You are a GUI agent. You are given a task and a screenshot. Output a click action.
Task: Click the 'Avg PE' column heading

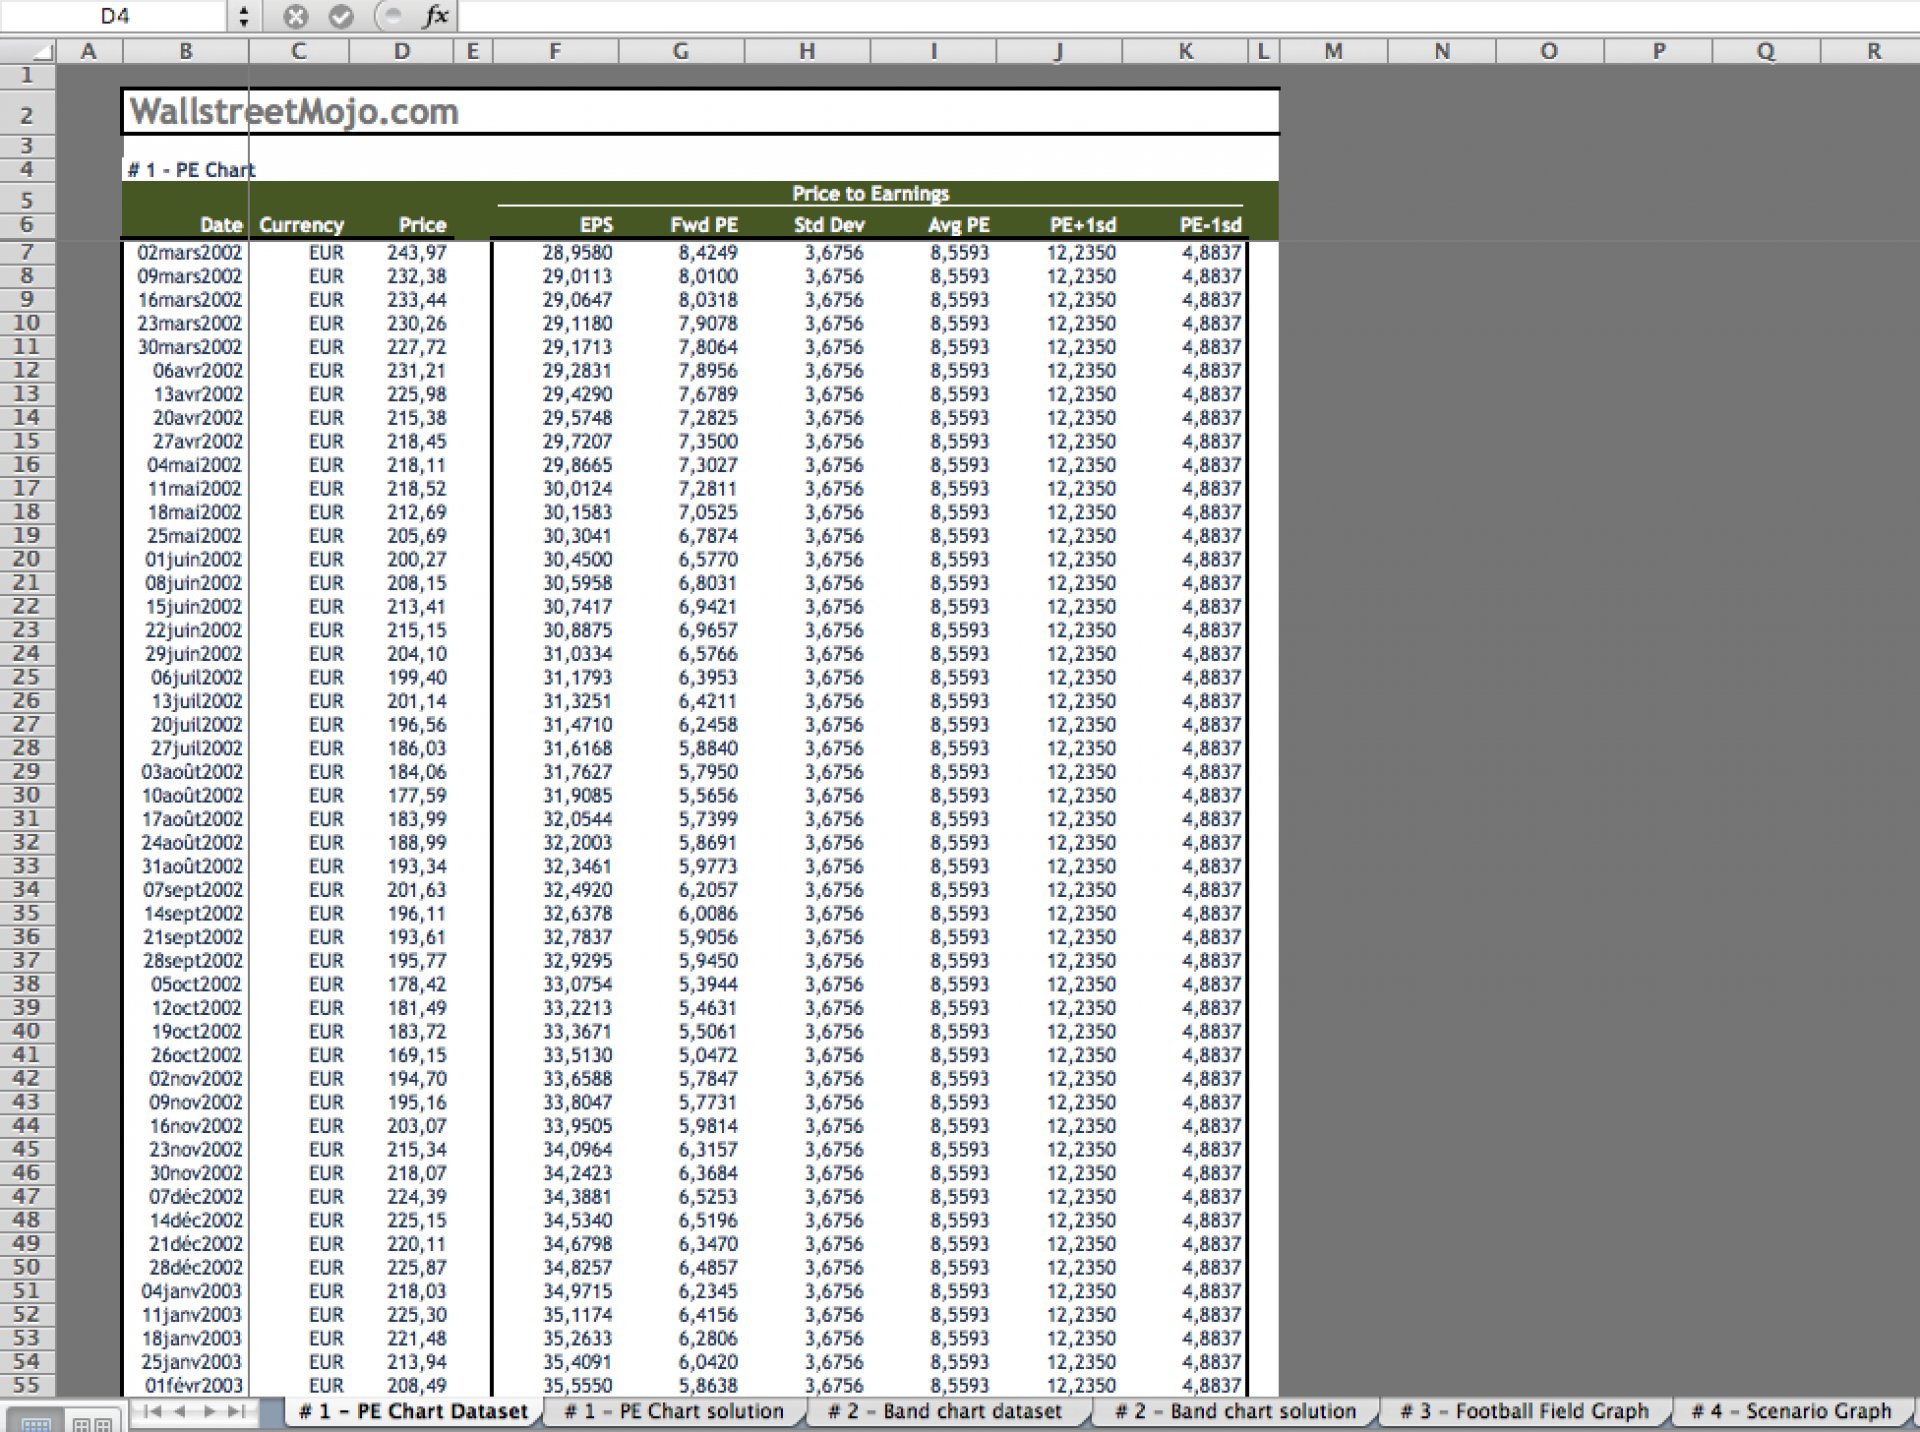click(x=958, y=225)
